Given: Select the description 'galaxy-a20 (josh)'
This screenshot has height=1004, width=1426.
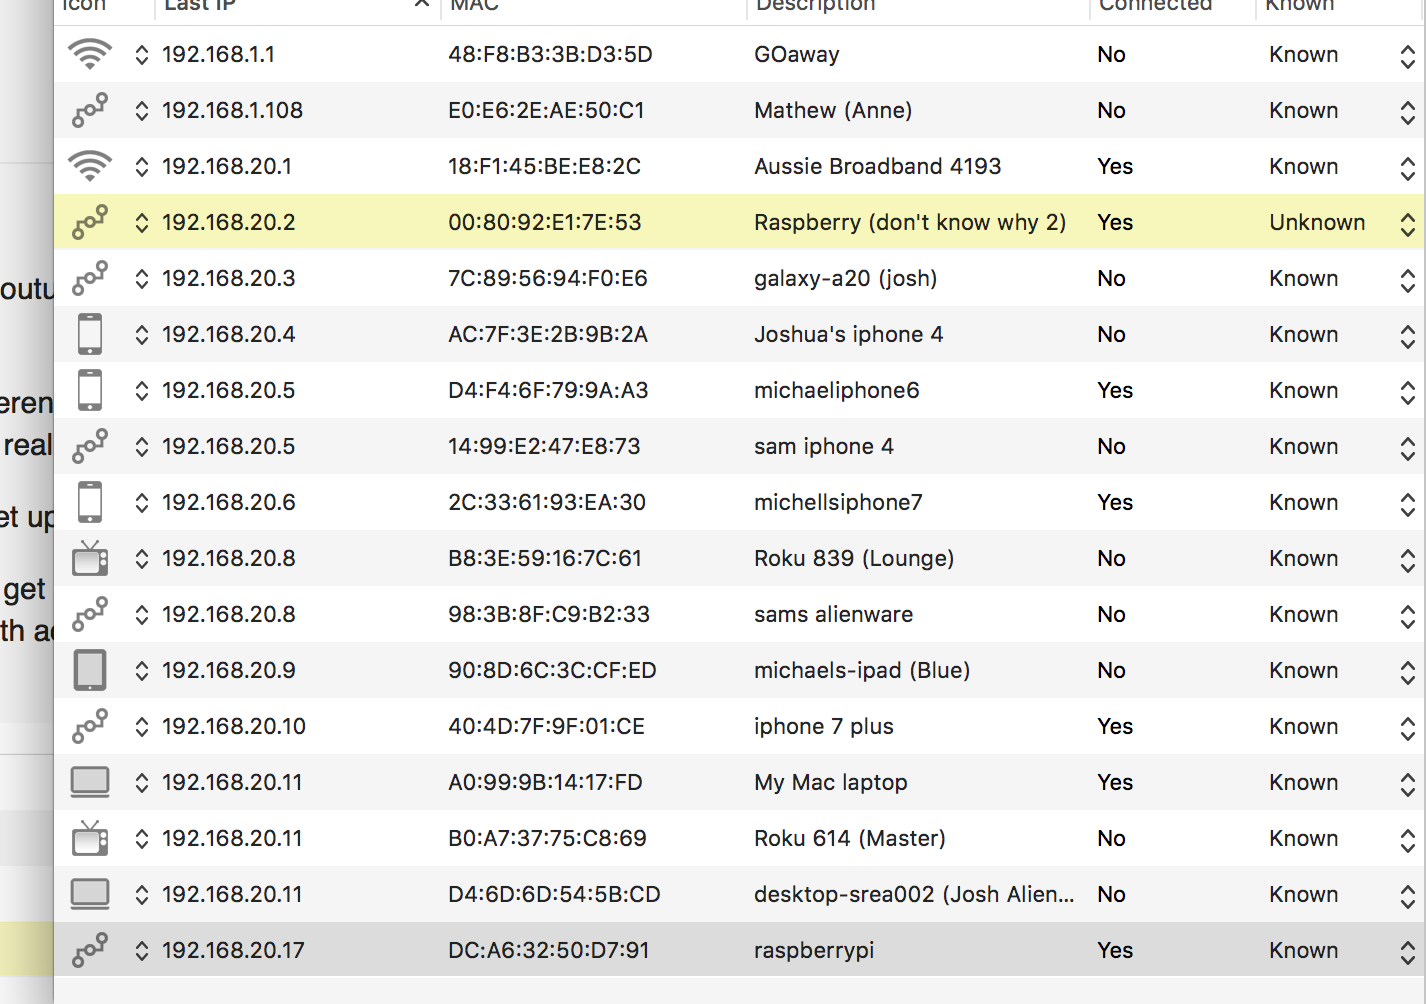Looking at the screenshot, I should pos(846,278).
